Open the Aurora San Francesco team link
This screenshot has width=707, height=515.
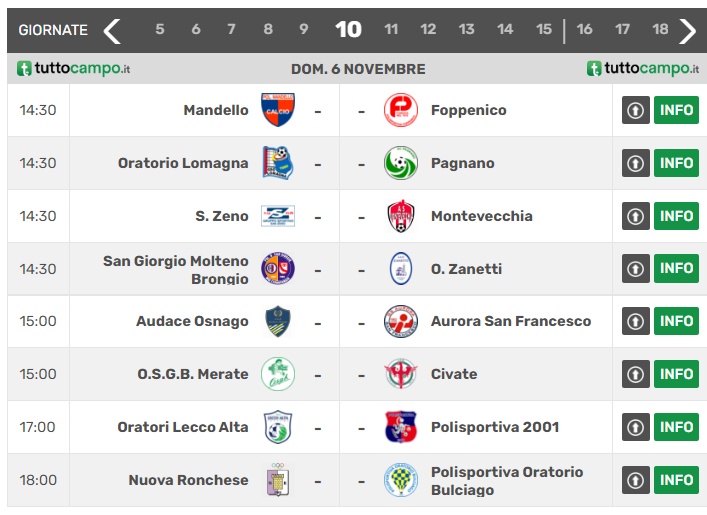[511, 321]
